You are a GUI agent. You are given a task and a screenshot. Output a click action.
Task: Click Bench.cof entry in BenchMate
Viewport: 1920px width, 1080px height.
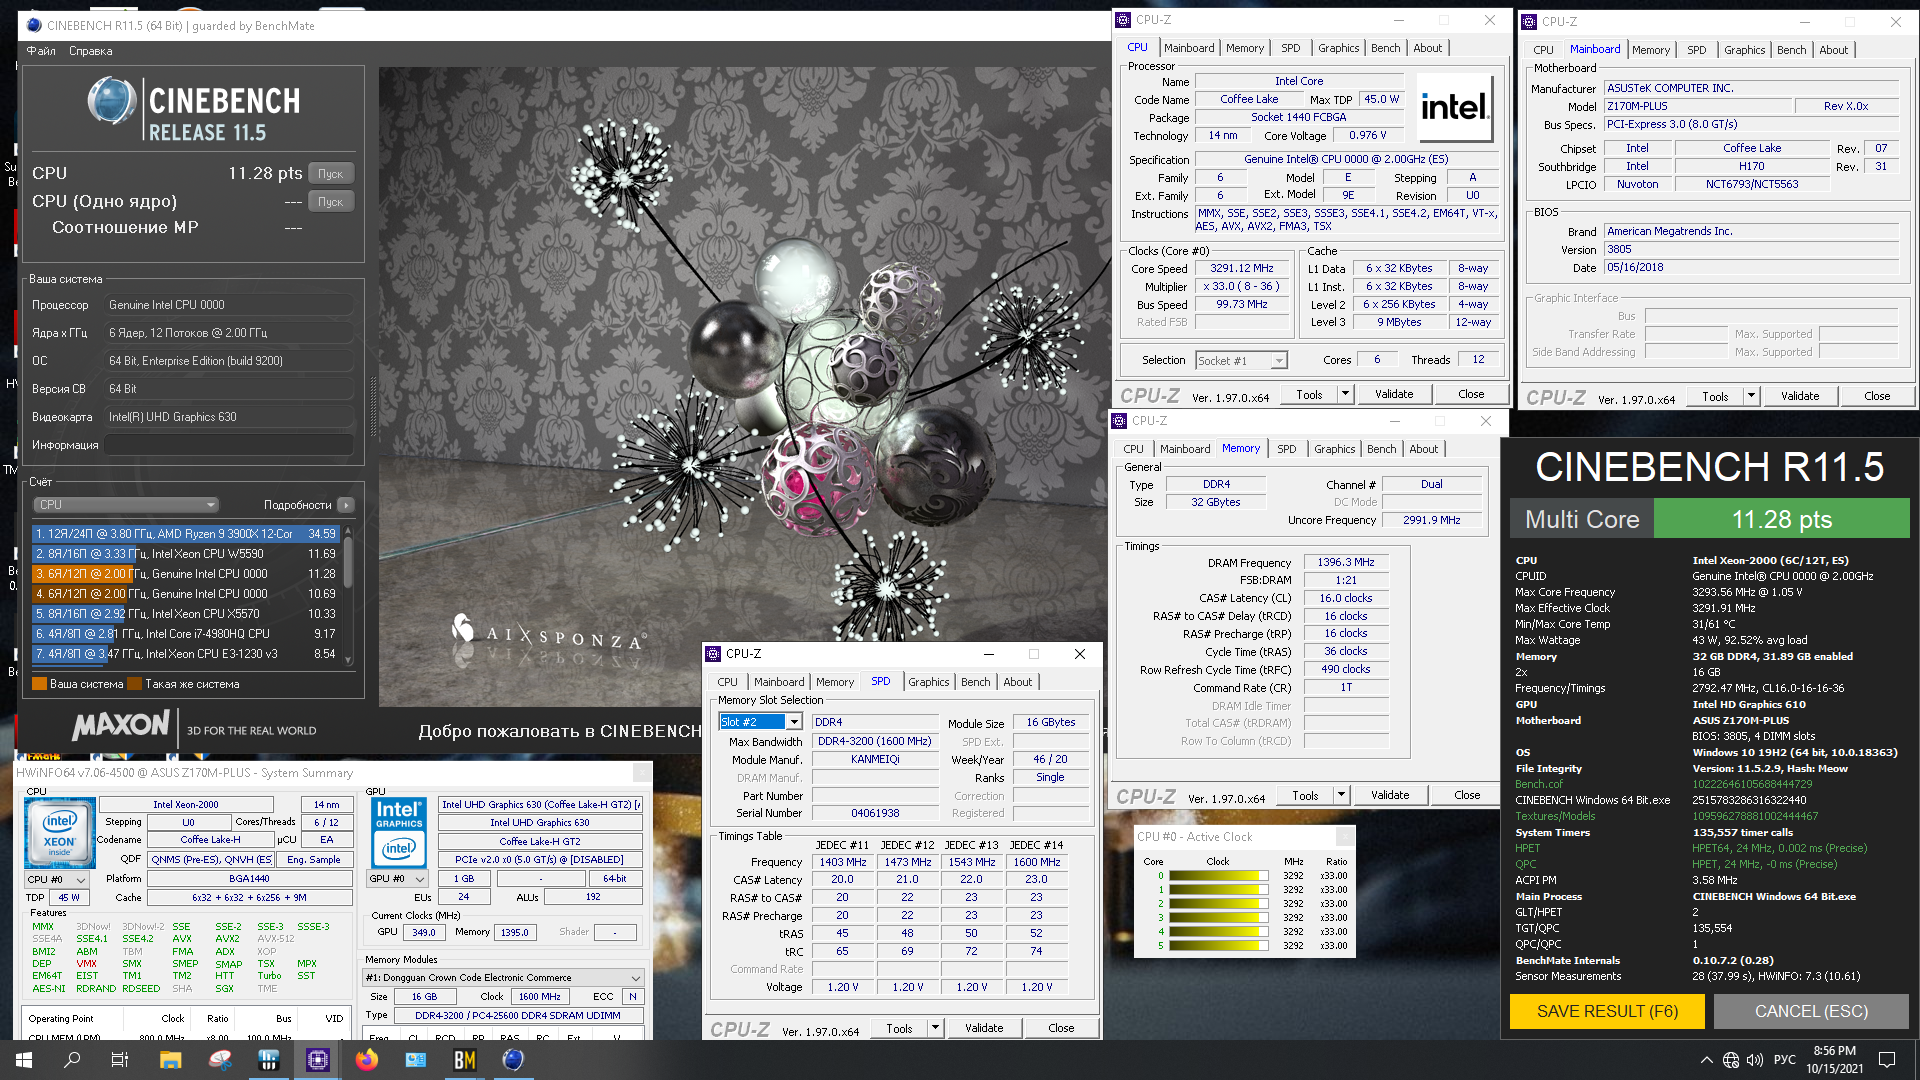pos(1538,784)
